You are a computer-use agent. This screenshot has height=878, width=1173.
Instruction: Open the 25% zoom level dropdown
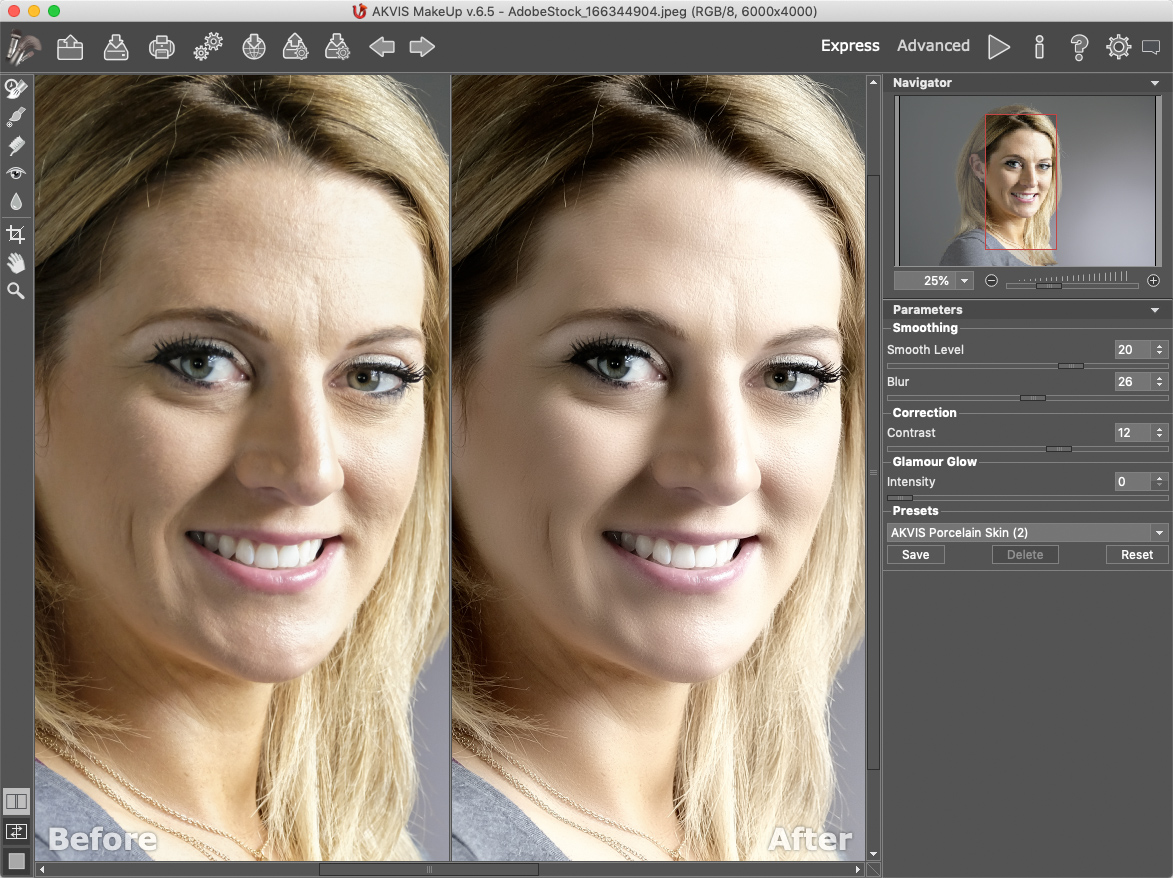[964, 281]
